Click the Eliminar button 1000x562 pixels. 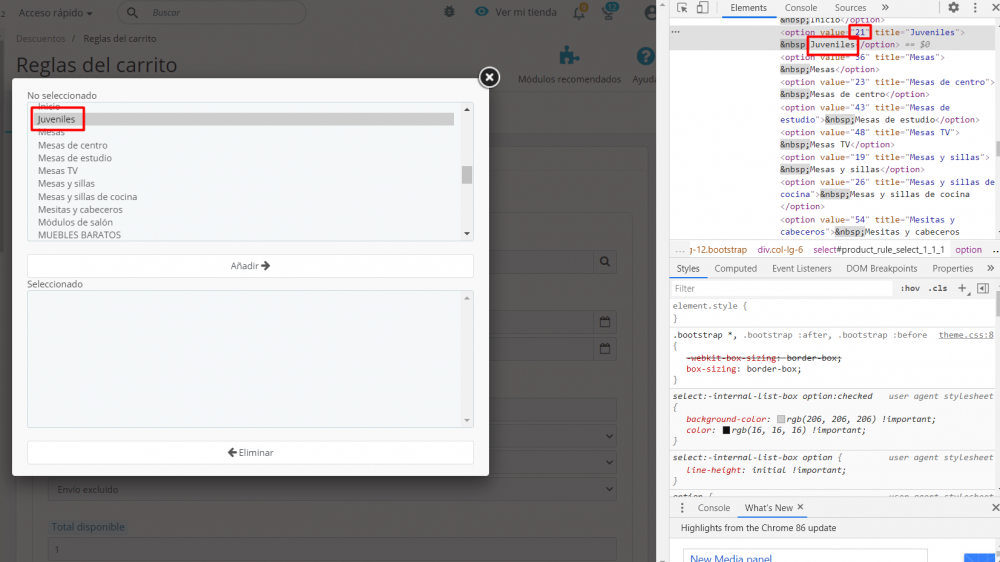250,452
